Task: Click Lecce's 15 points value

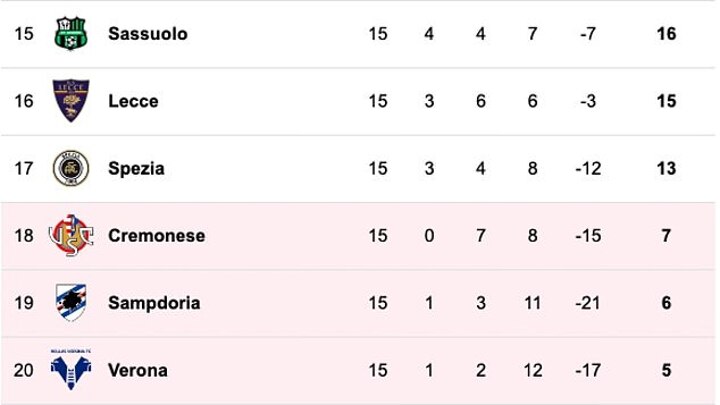Action: [666, 101]
